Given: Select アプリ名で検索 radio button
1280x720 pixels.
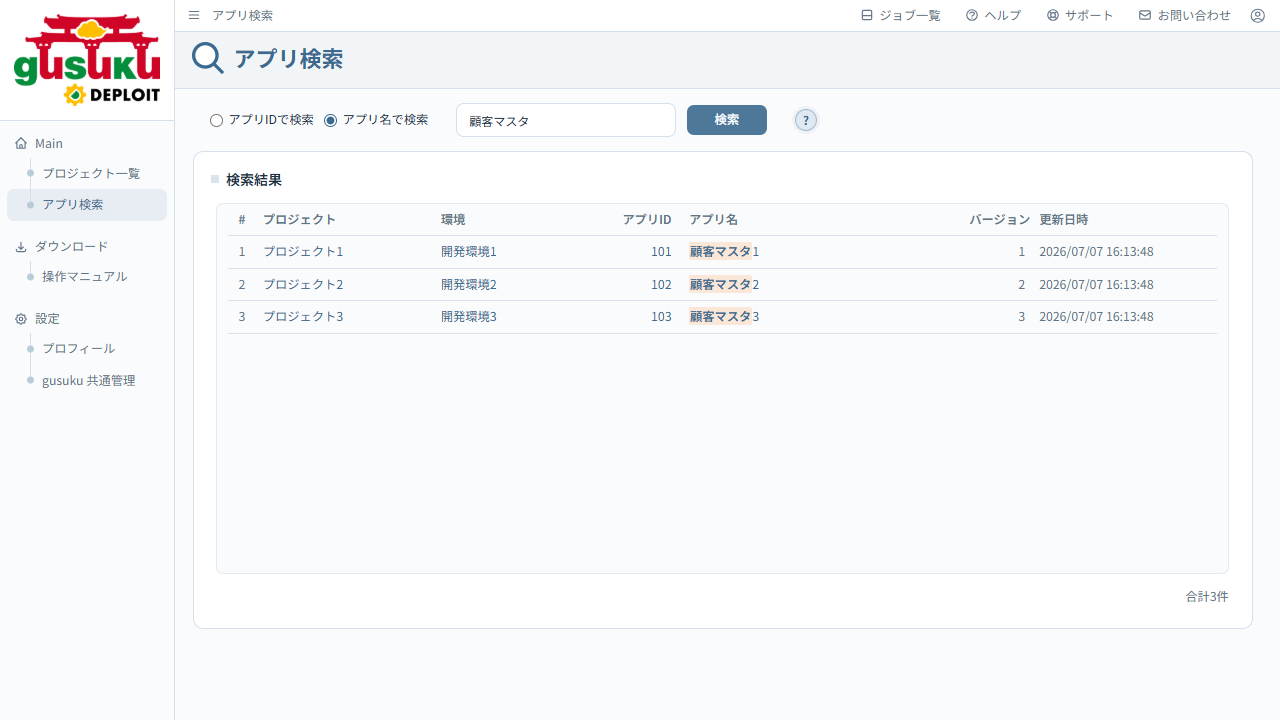Looking at the screenshot, I should pos(331,120).
